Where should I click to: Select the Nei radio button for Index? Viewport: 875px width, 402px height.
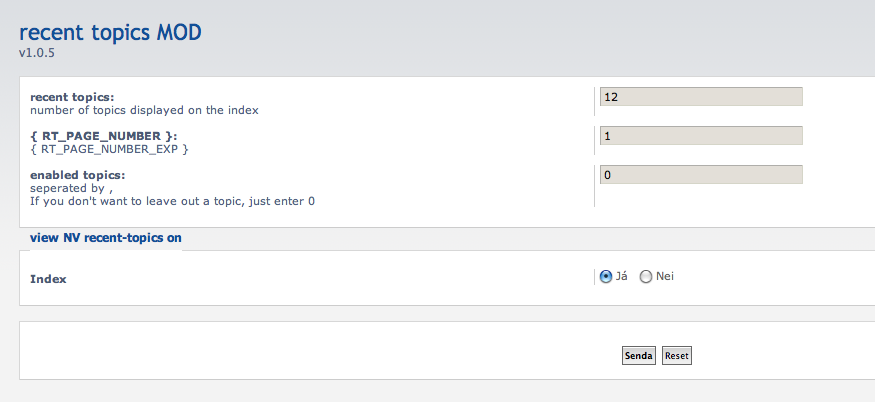[646, 277]
